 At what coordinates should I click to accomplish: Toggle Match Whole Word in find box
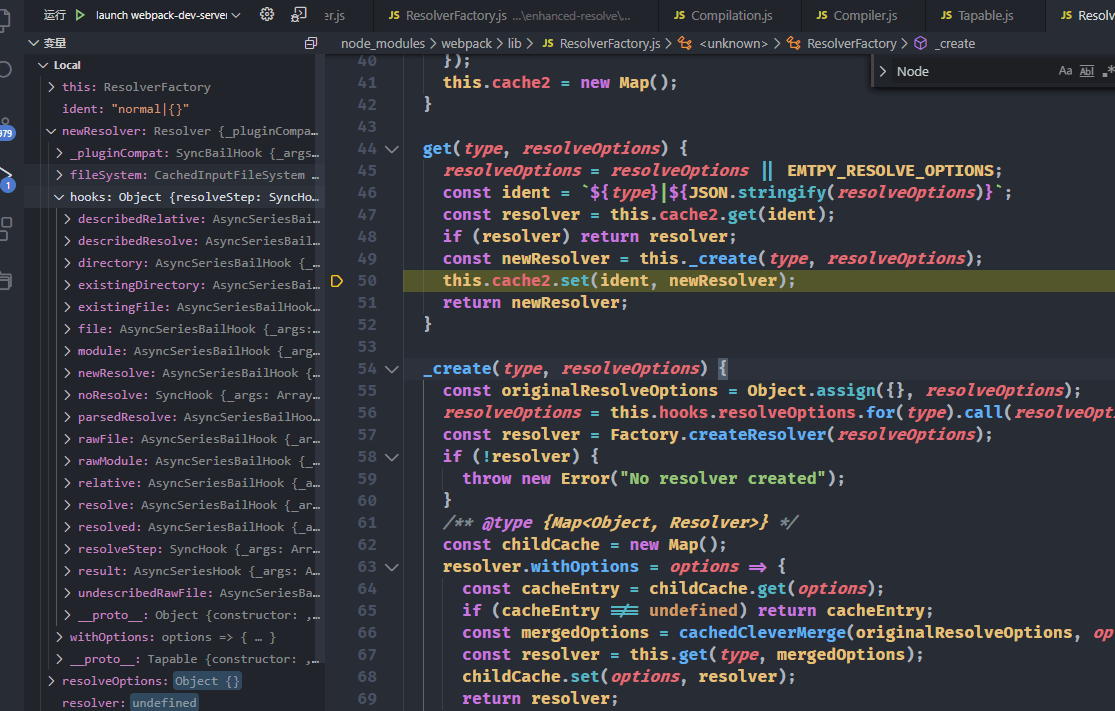pyautogui.click(x=1087, y=71)
